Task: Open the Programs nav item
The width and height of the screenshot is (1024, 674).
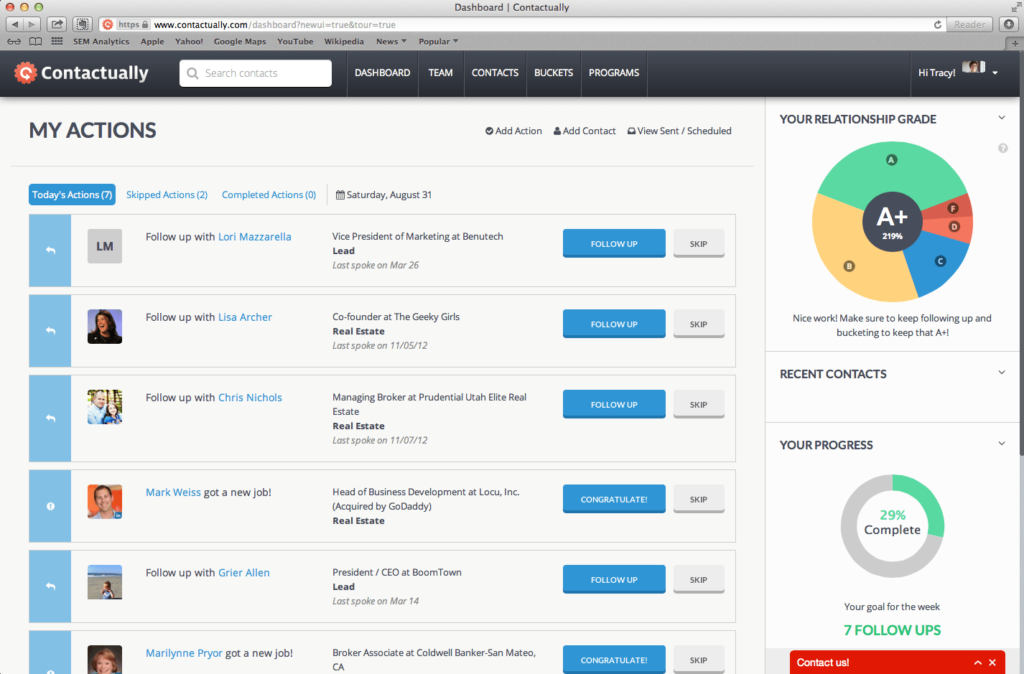Action: click(x=614, y=72)
